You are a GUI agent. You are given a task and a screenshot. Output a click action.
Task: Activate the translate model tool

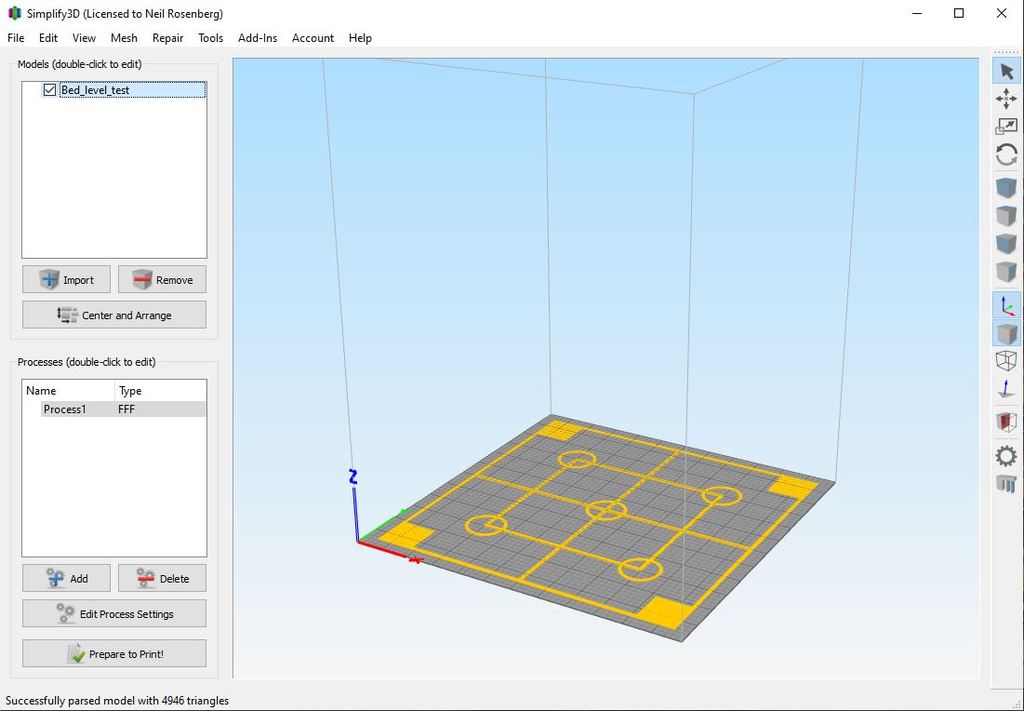pos(1006,98)
